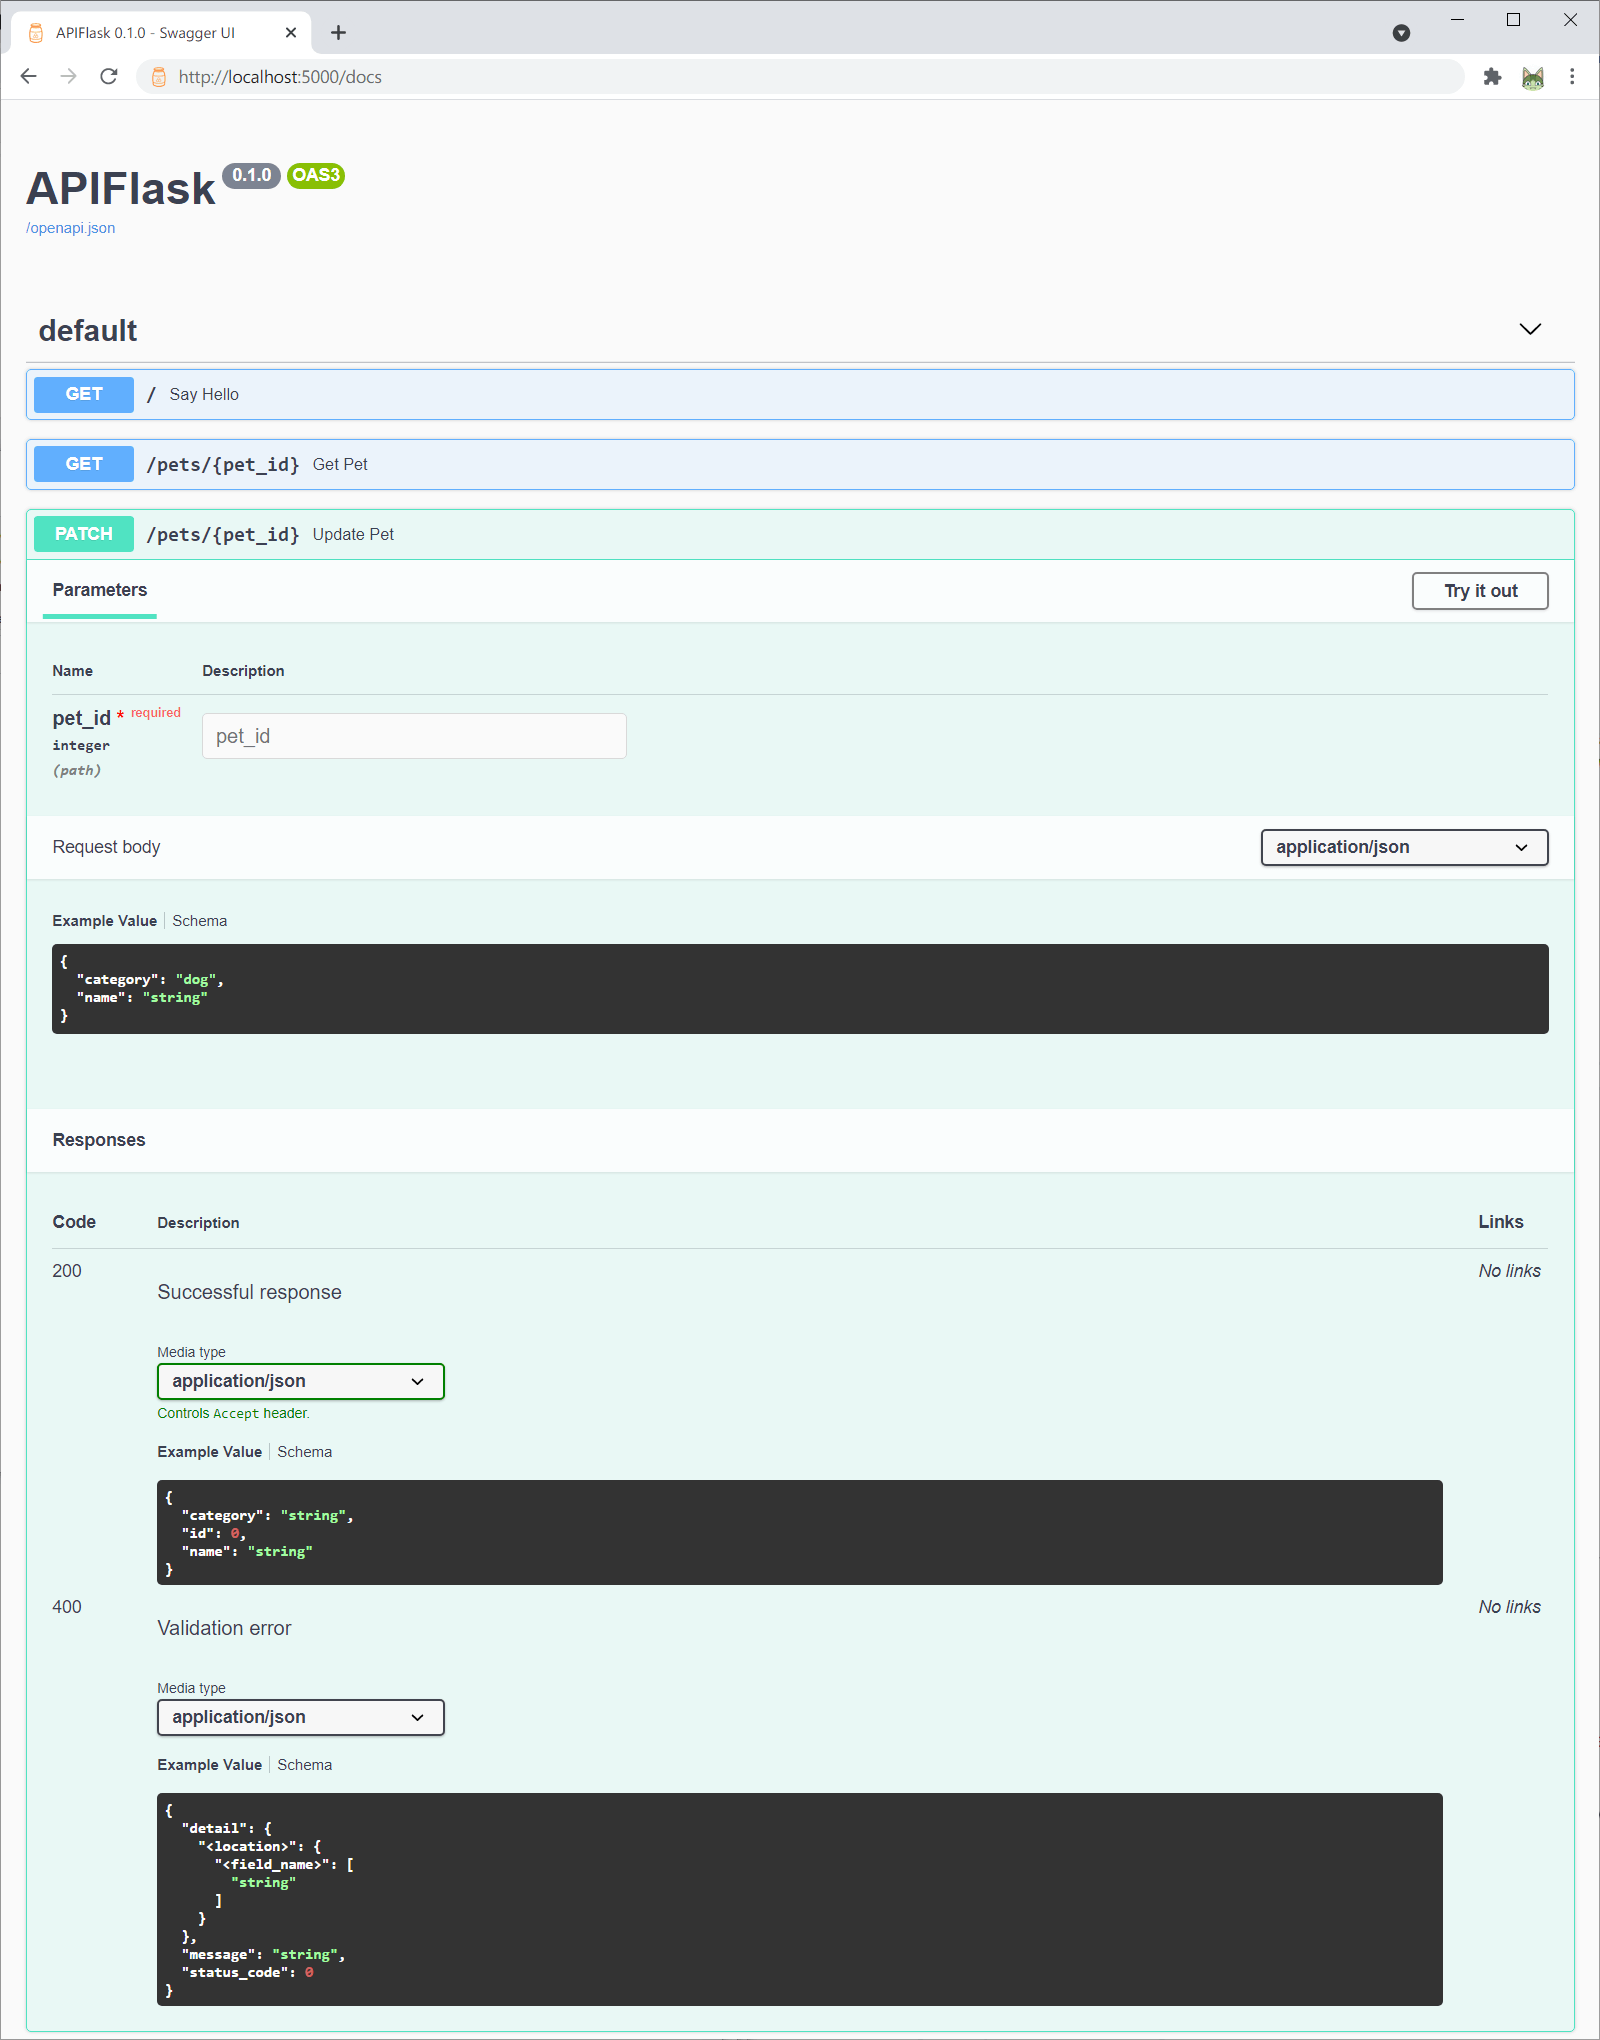The image size is (1600, 2040).
Task: Collapse the default section using its chevron
Action: [1529, 329]
